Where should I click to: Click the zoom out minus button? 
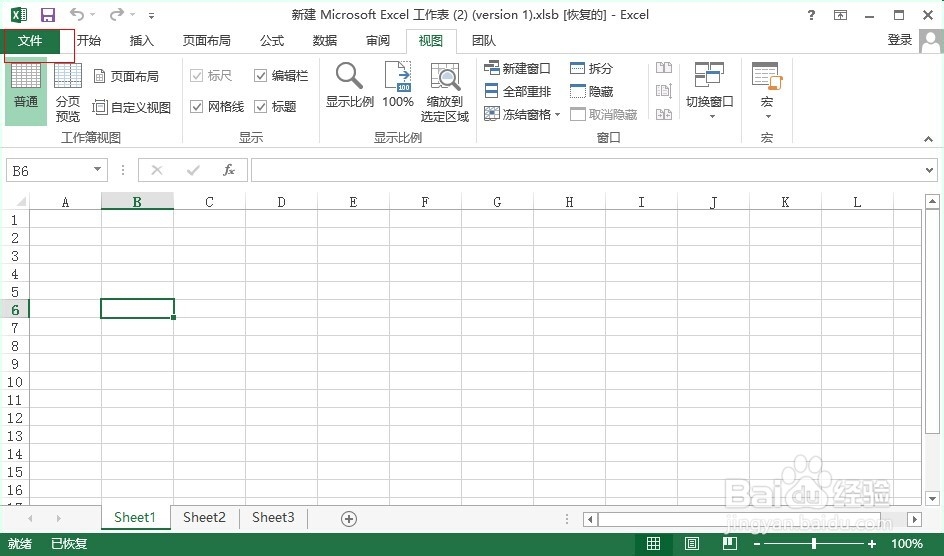(757, 544)
